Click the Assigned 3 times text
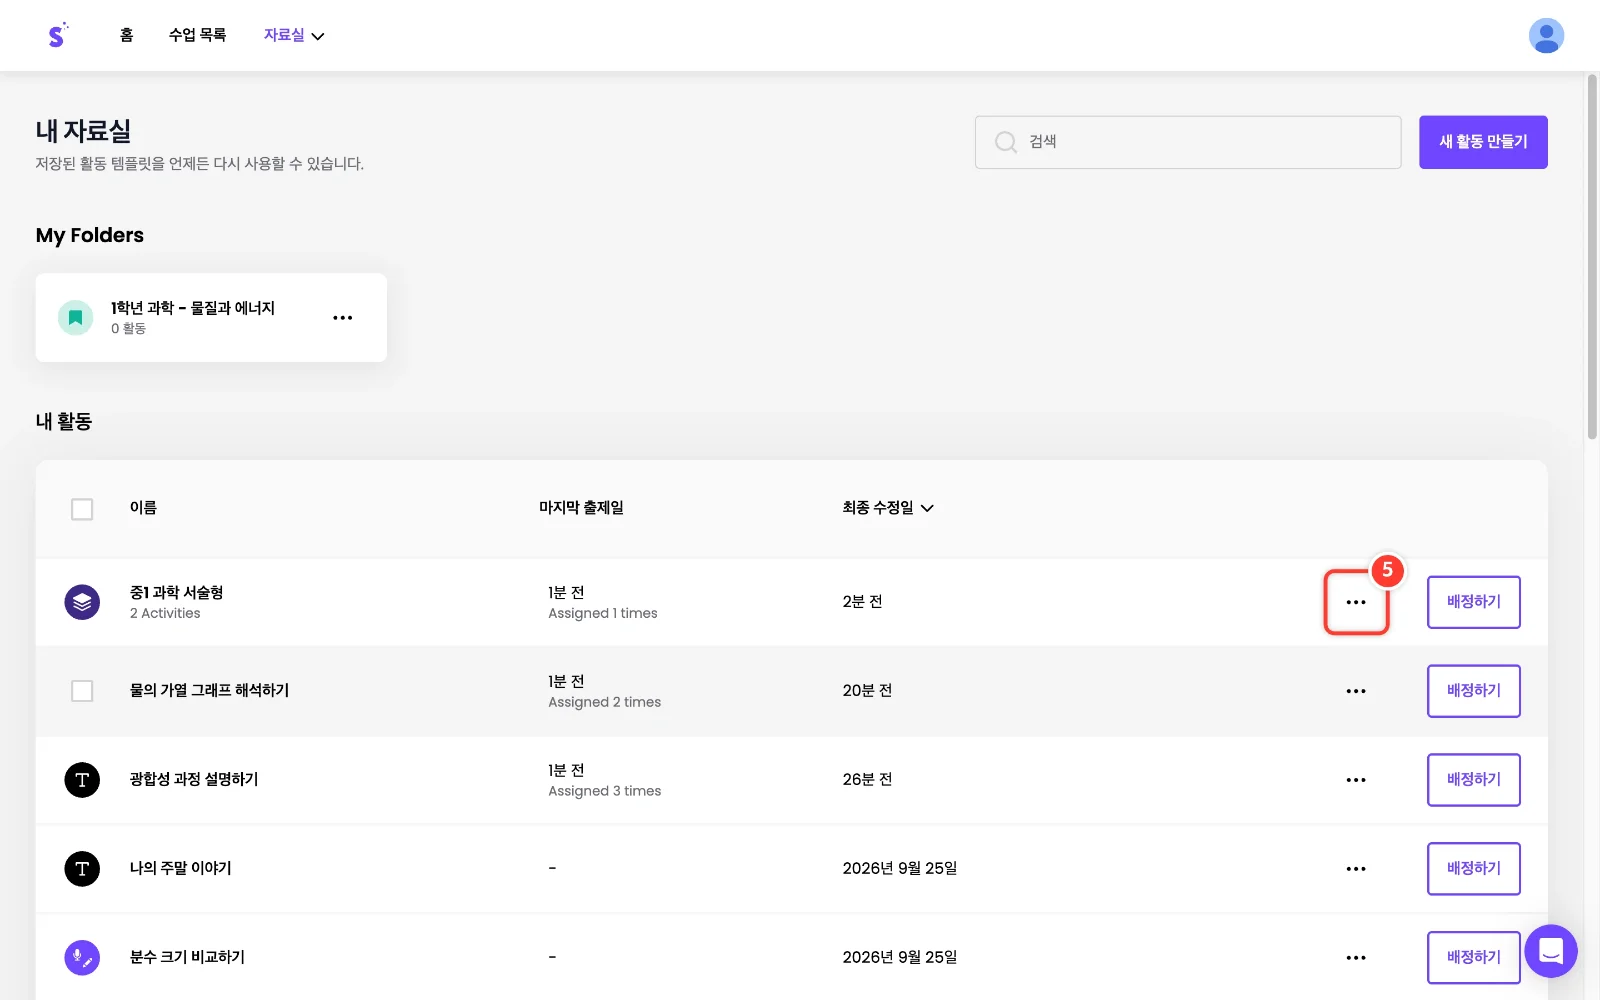Screen dimensions: 1600x1000 coord(605,791)
